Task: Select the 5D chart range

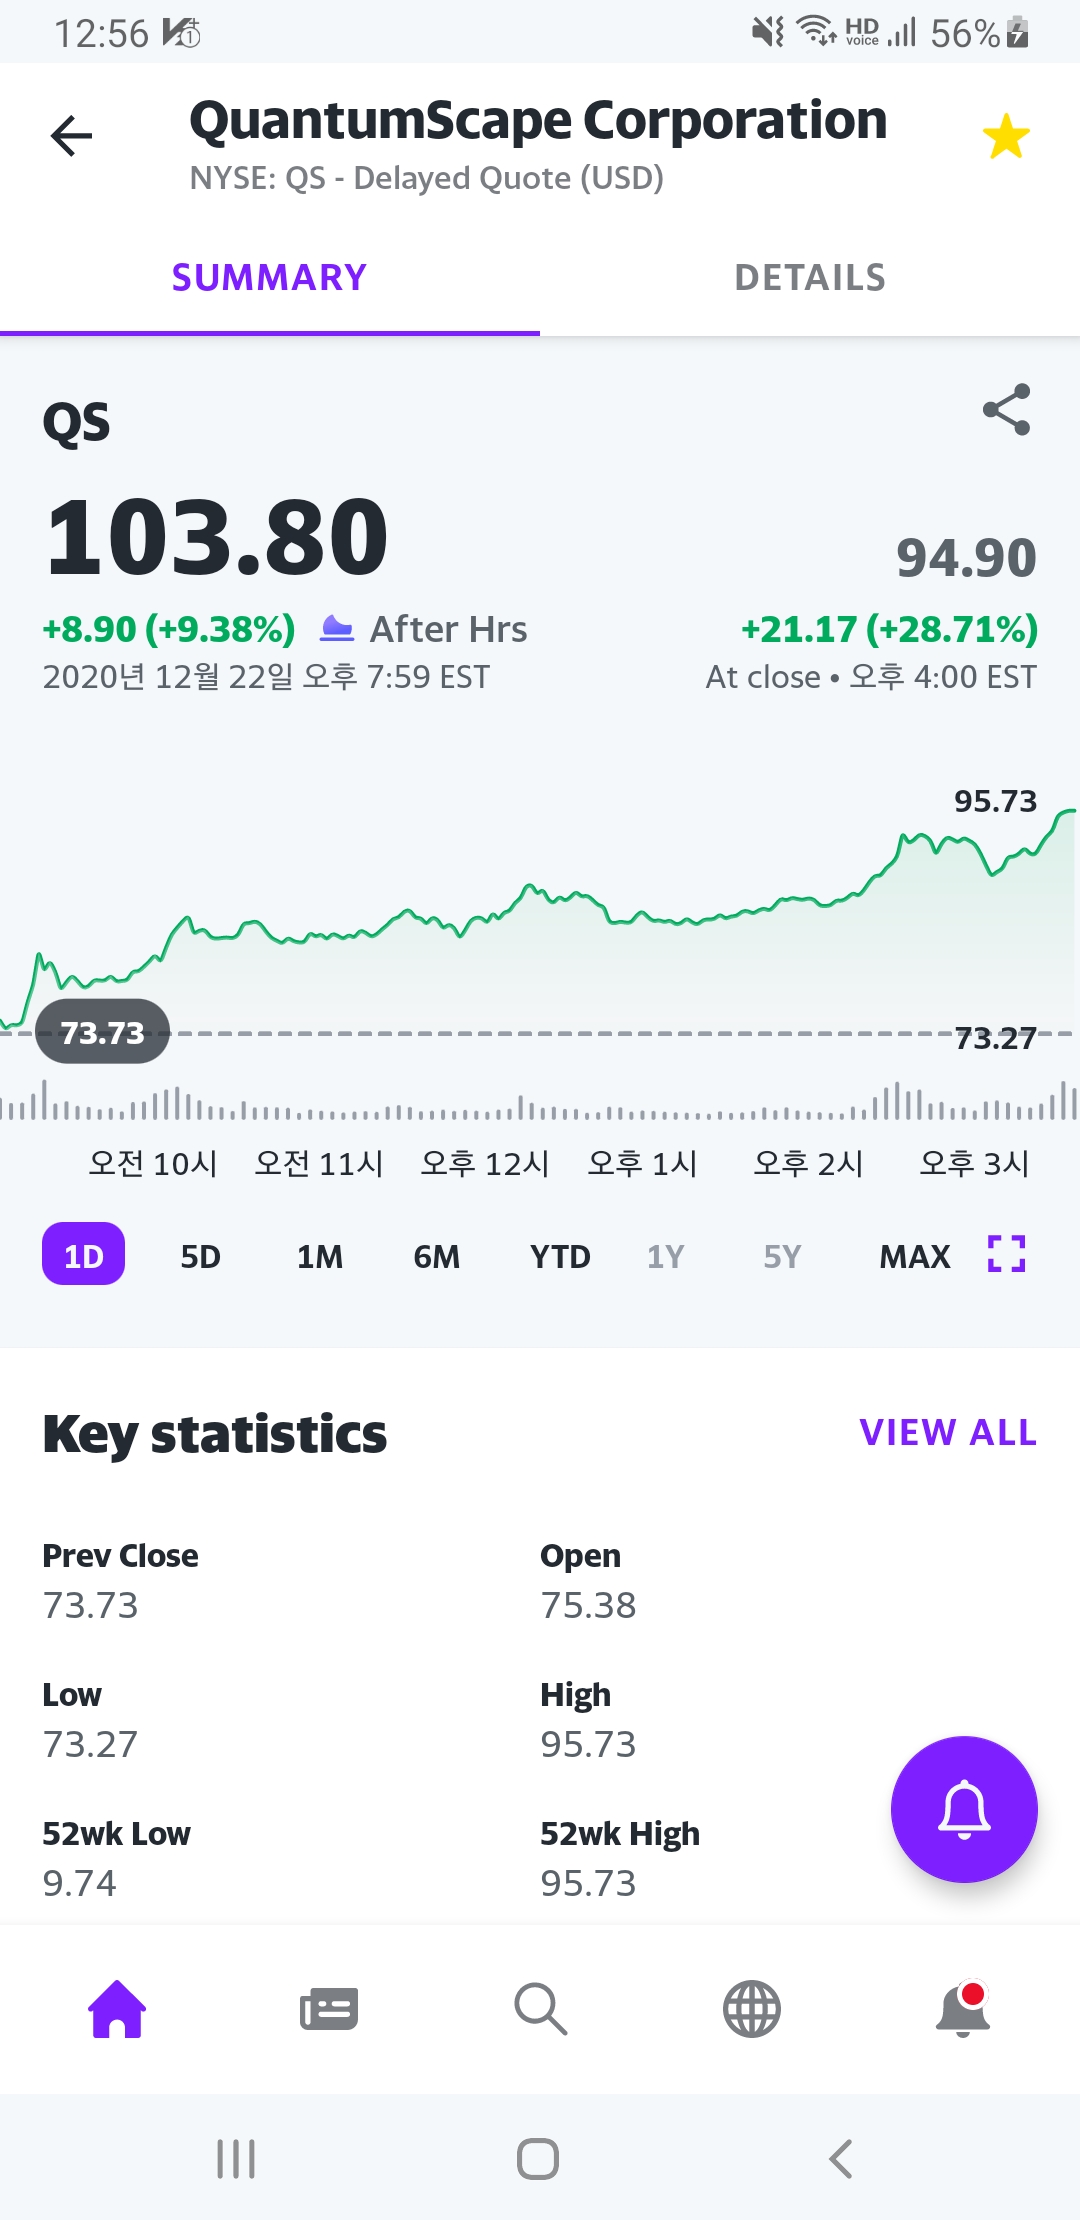Action: [x=200, y=1256]
